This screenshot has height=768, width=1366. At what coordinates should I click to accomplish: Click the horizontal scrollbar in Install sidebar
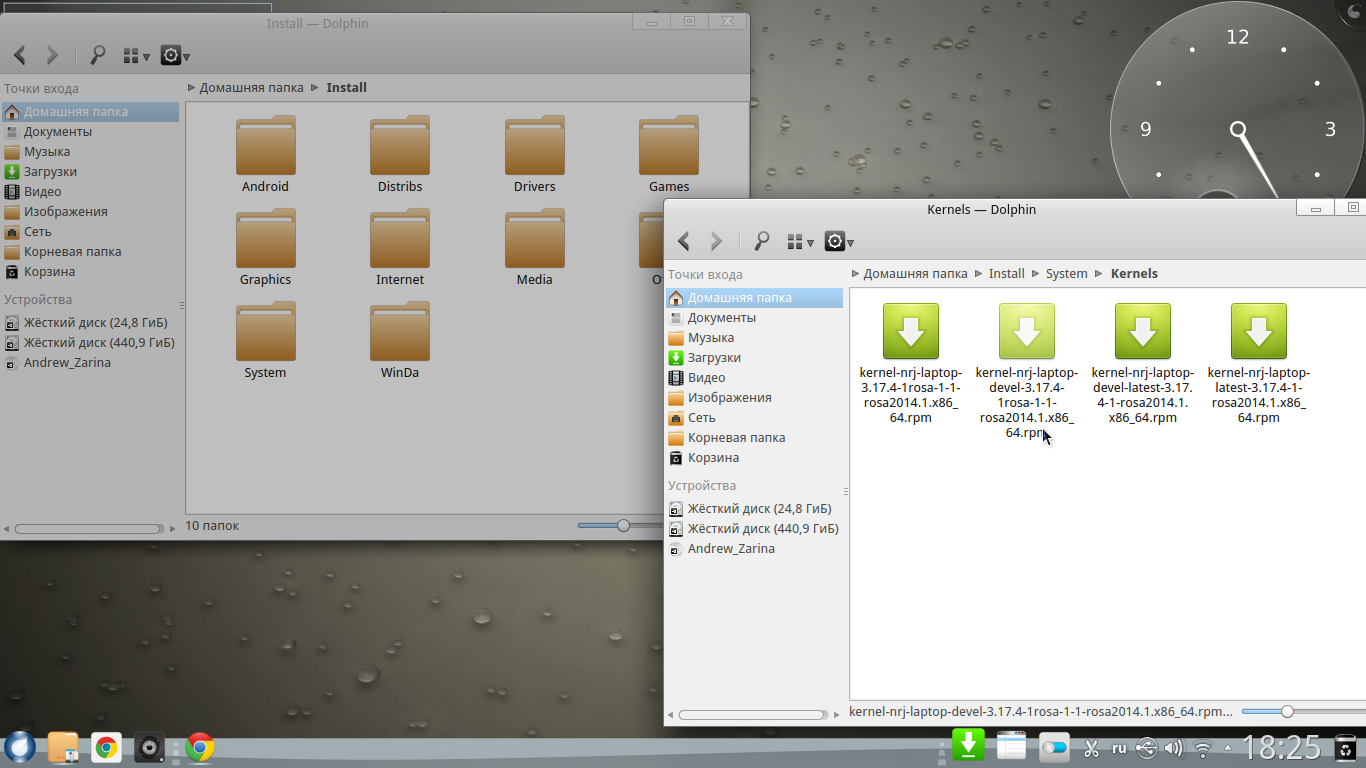tap(88, 528)
